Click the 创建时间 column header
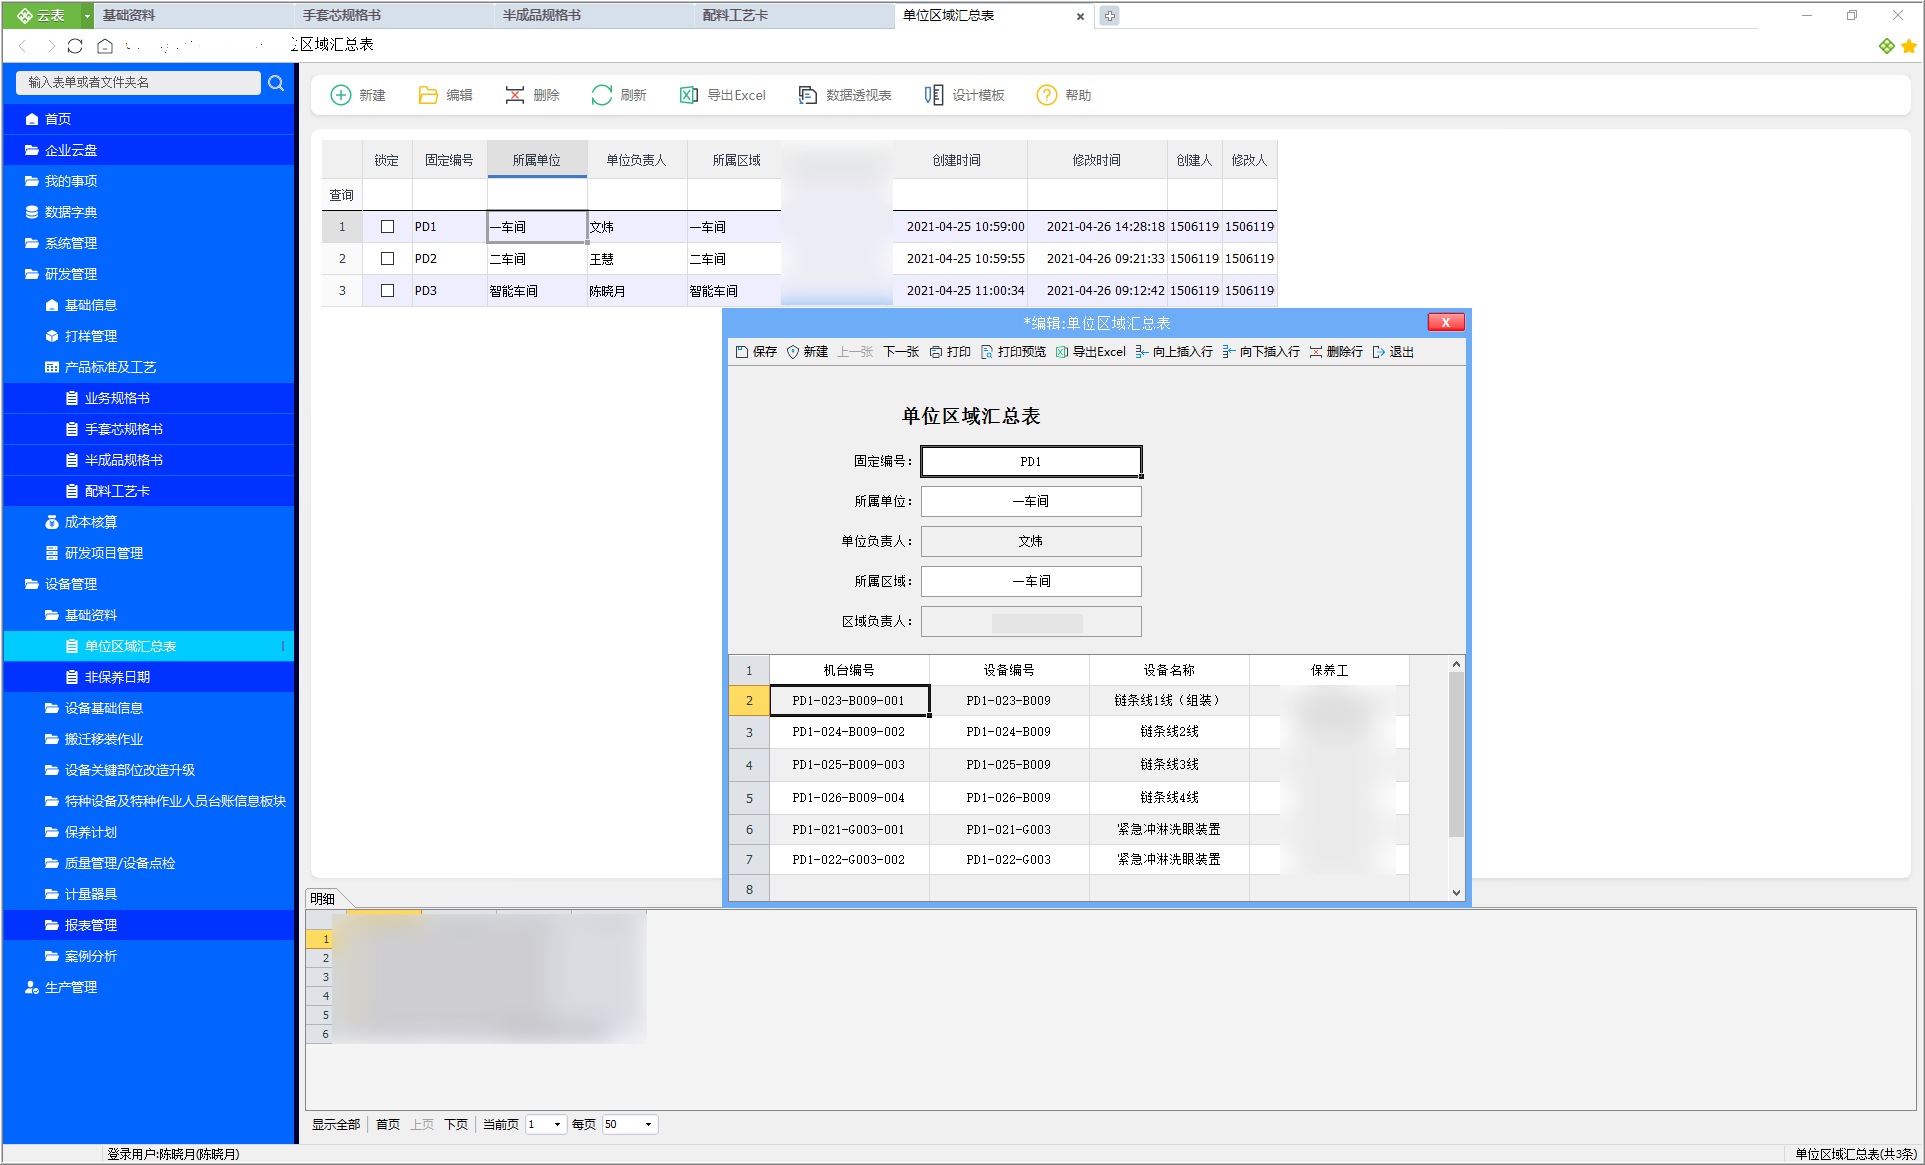The height and width of the screenshot is (1165, 1925). tap(957, 160)
